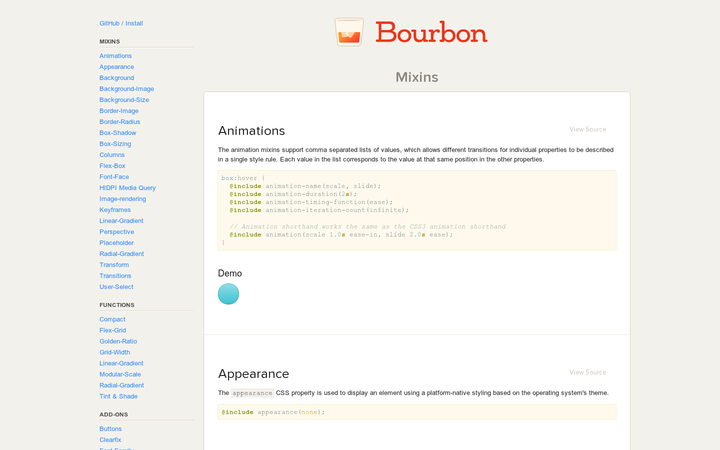
Task: Open the Tint & Shade link
Action: [x=118, y=396]
